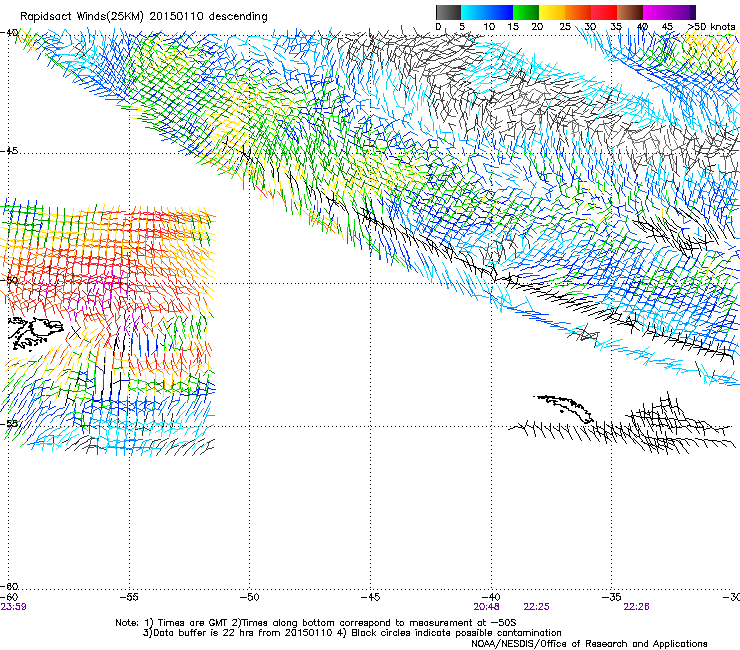740x650 pixels.
Task: Click the South Georgia island coastline outline
Action: [x=564, y=409]
